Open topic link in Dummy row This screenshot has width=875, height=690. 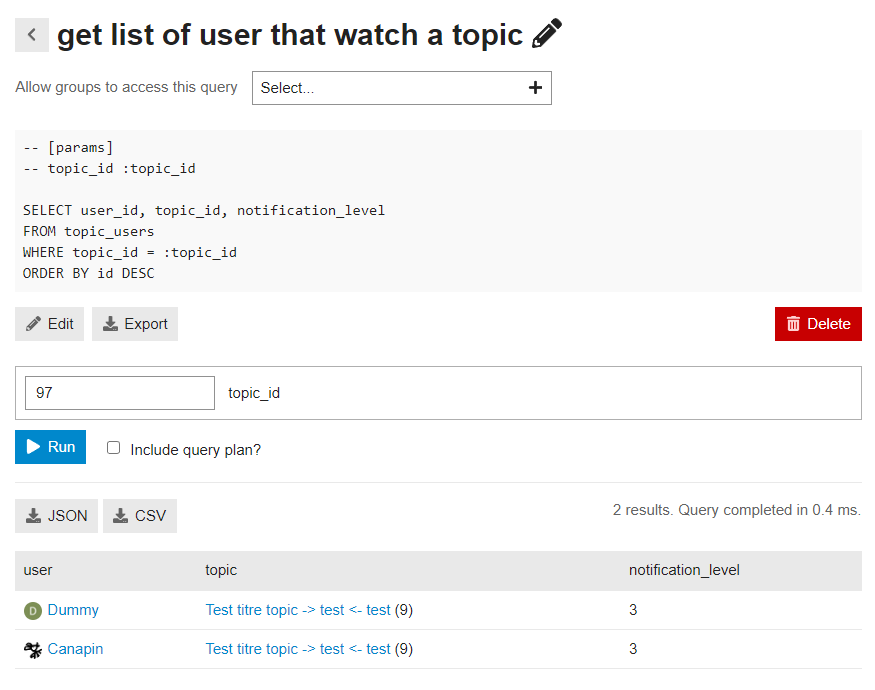[x=298, y=610]
